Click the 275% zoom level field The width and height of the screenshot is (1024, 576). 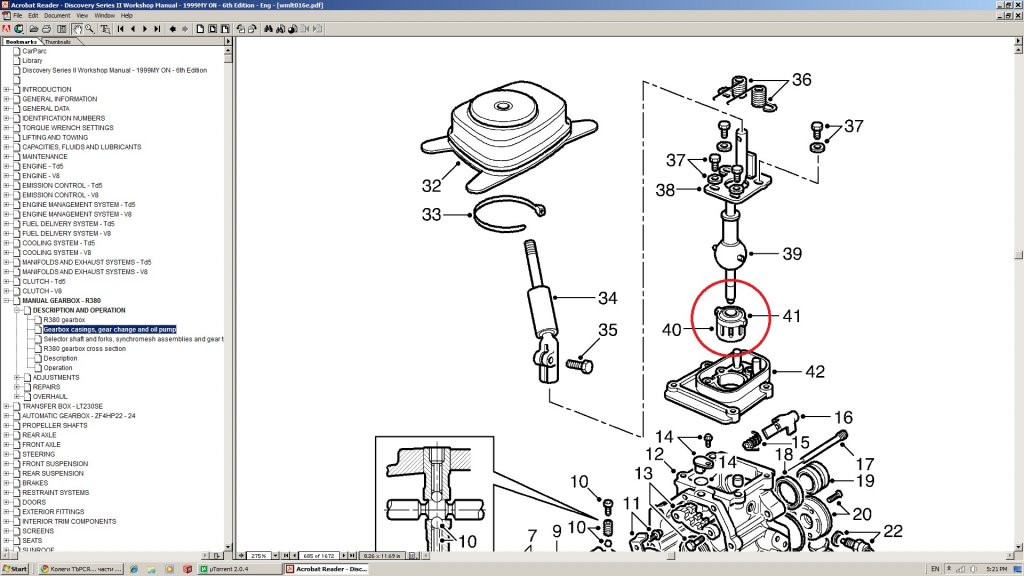point(259,556)
